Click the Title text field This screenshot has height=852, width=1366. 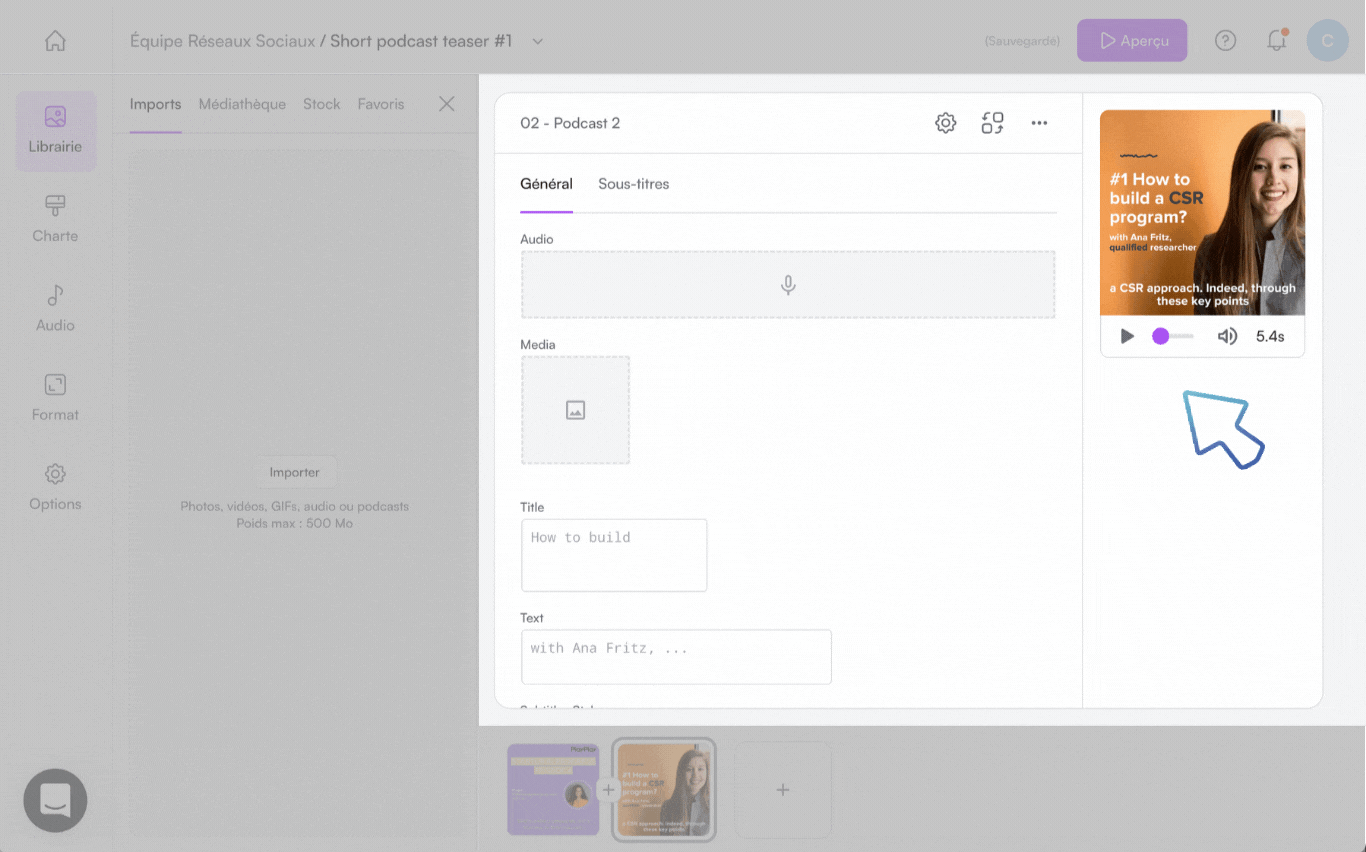[614, 555]
